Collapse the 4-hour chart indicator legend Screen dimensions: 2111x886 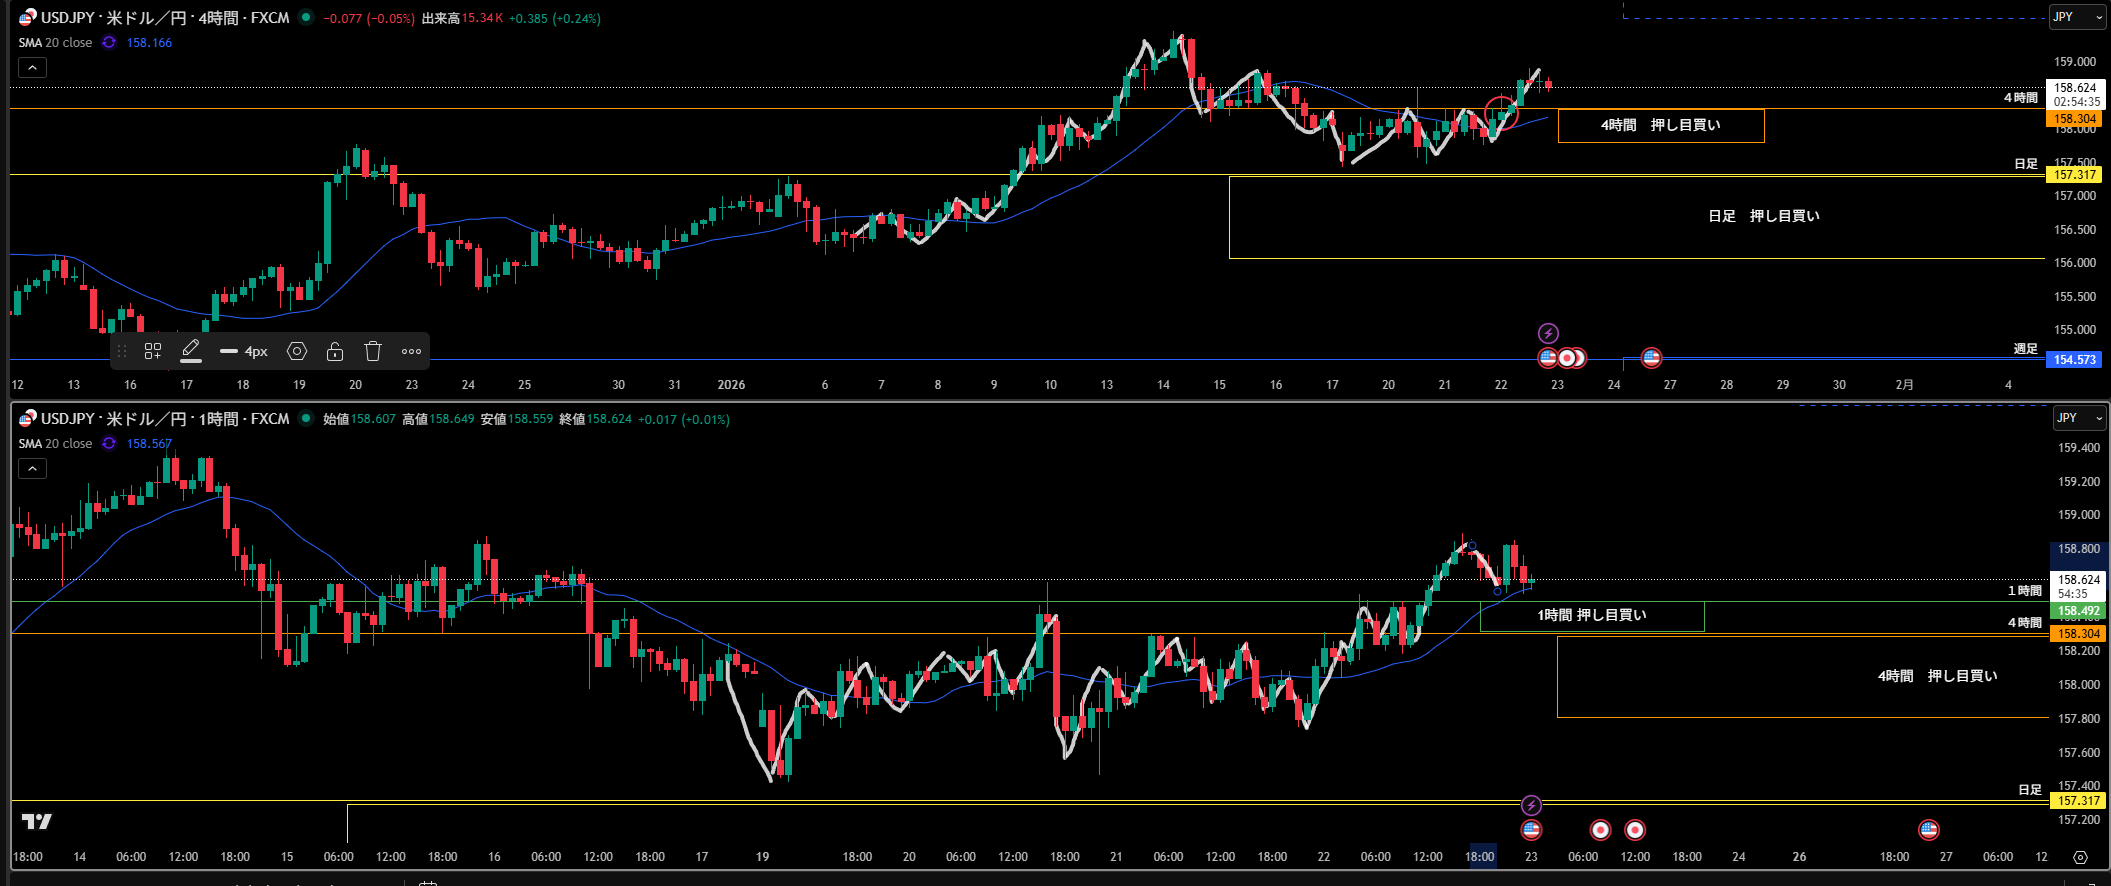[x=32, y=68]
